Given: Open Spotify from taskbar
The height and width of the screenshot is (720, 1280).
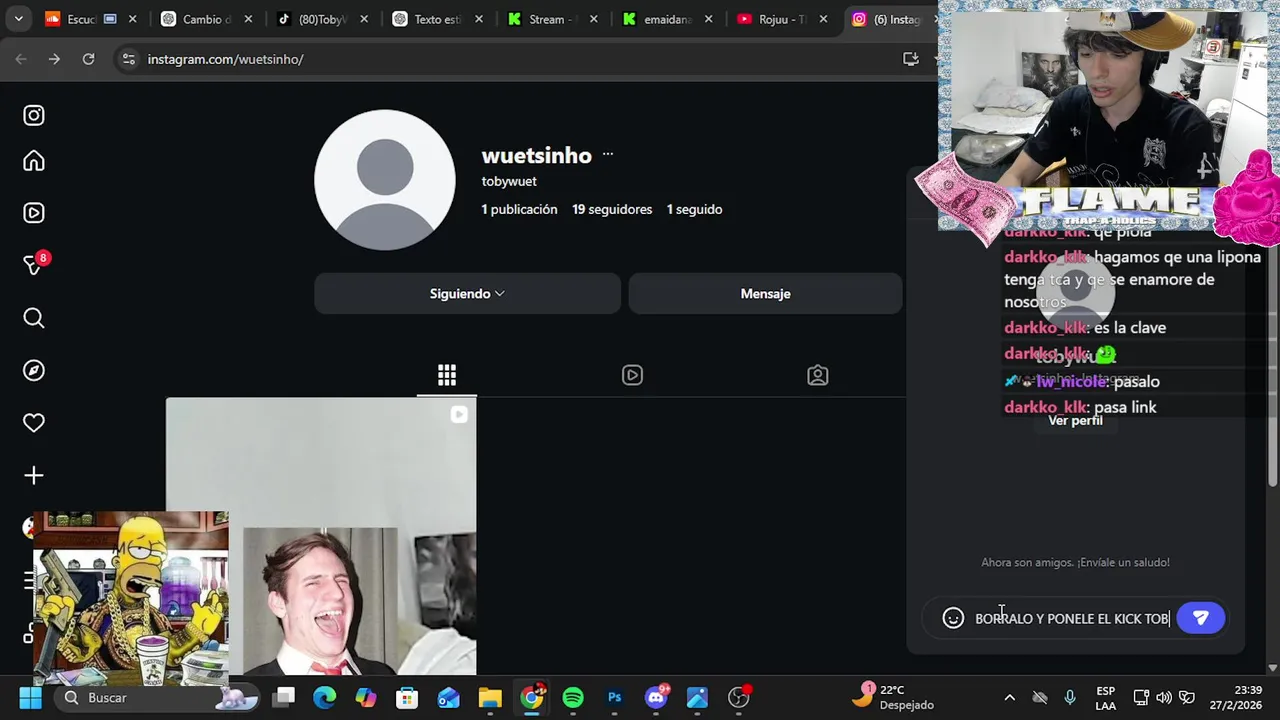Looking at the screenshot, I should 573,698.
